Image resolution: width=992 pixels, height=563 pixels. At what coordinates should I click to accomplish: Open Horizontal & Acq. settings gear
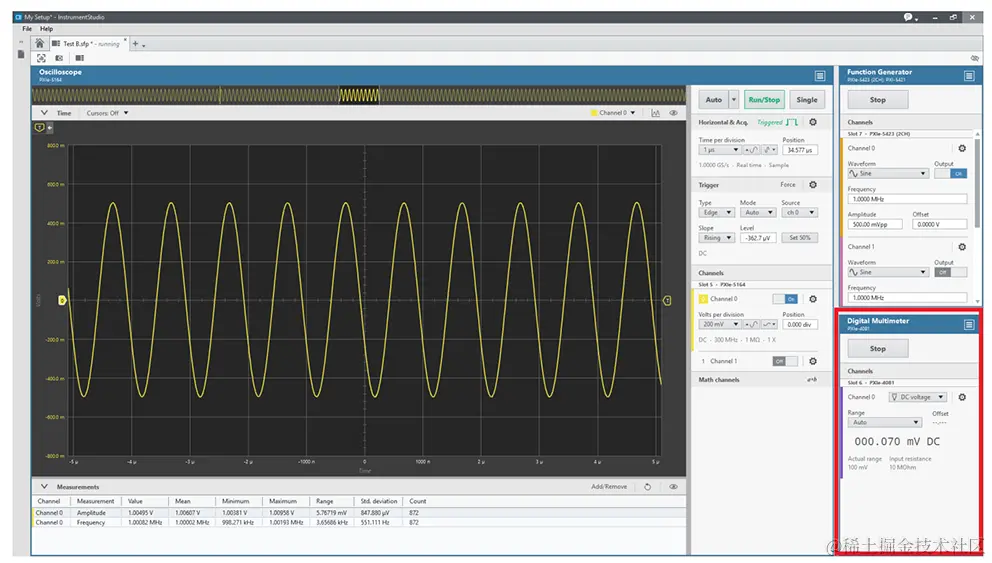pos(813,122)
